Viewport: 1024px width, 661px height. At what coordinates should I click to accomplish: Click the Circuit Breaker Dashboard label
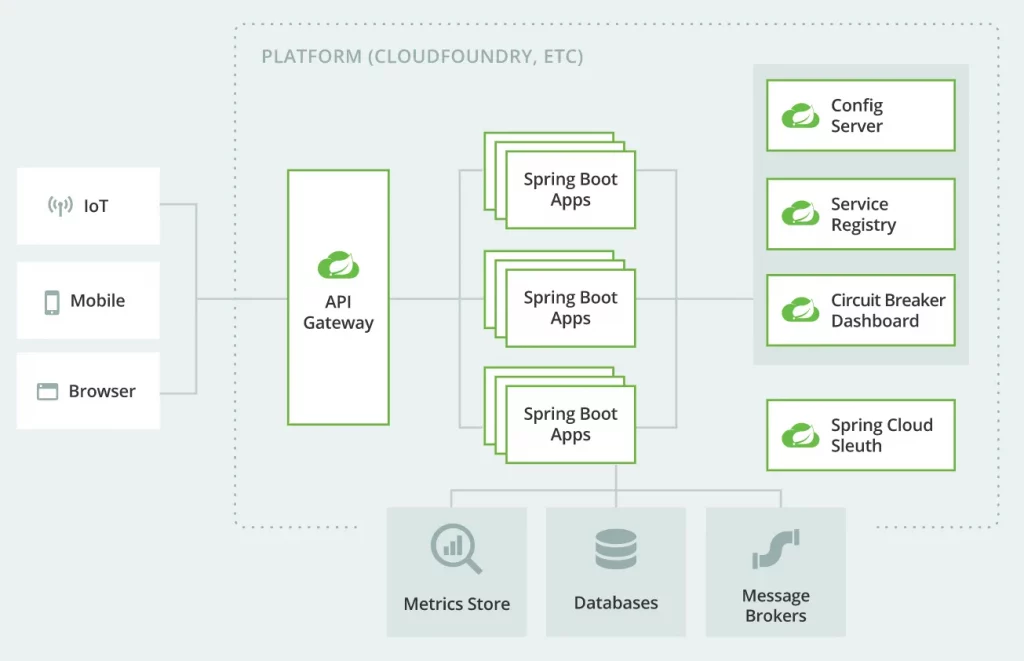point(887,310)
